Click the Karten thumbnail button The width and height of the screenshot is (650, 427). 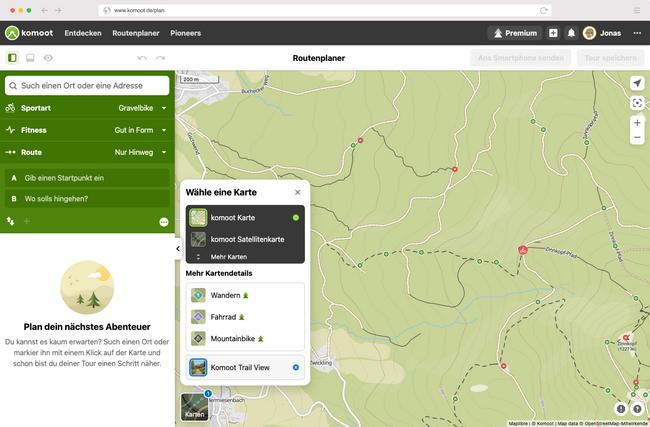point(194,407)
